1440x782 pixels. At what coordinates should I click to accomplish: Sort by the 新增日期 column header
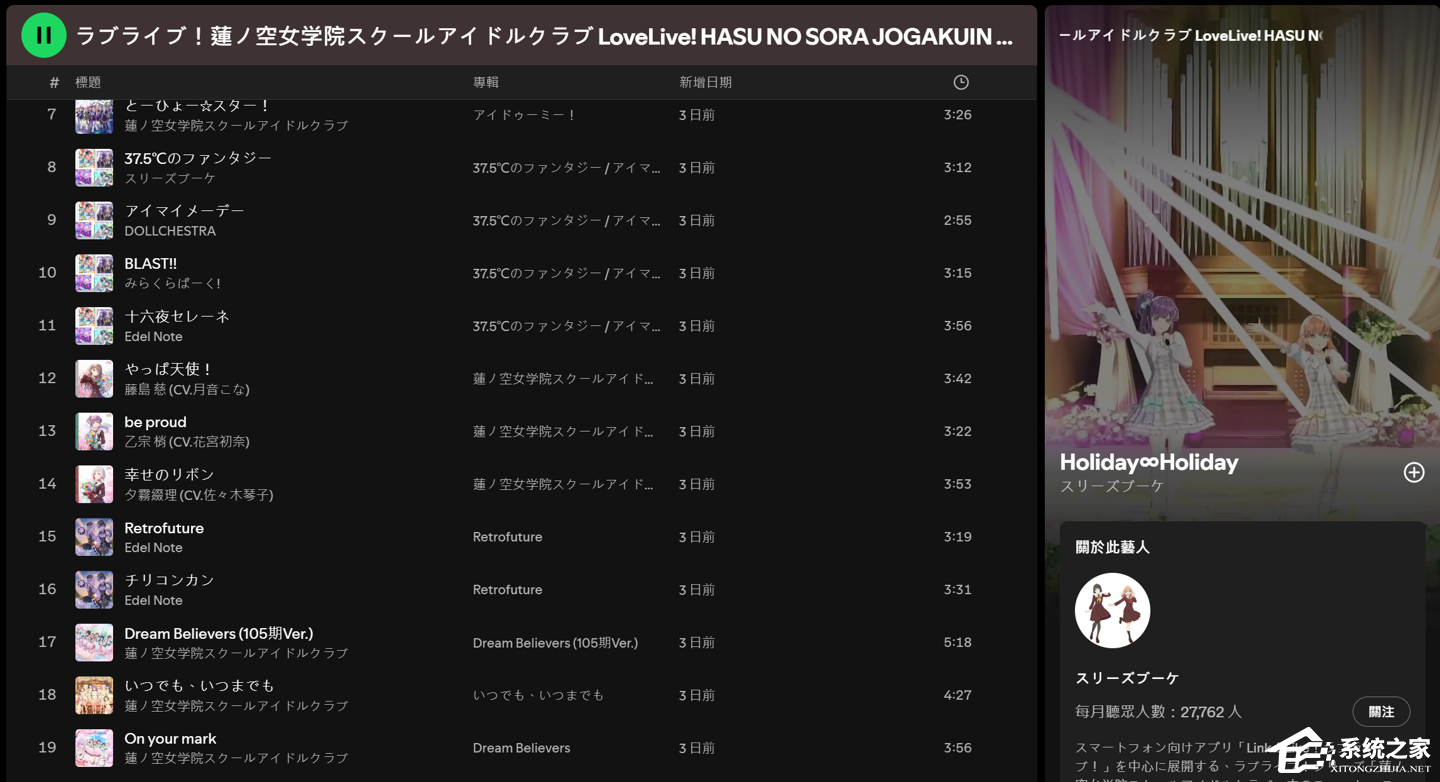pyautogui.click(x=705, y=82)
